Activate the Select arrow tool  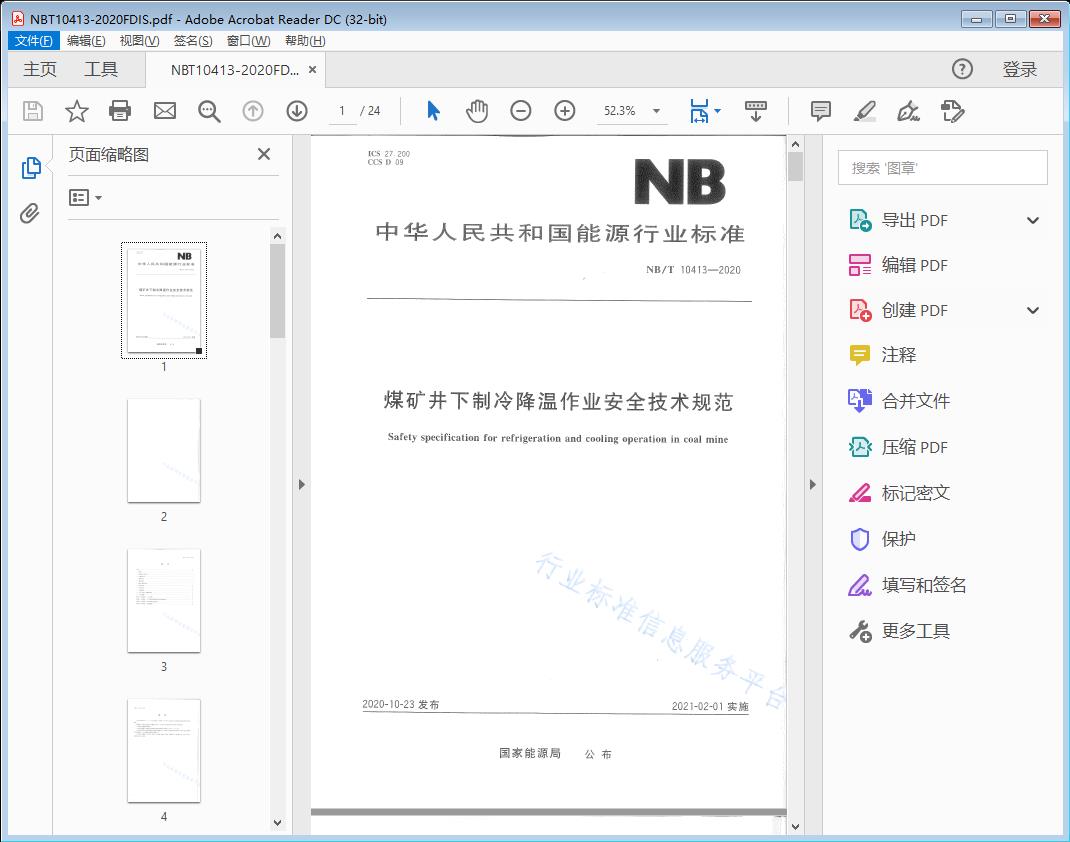point(433,111)
